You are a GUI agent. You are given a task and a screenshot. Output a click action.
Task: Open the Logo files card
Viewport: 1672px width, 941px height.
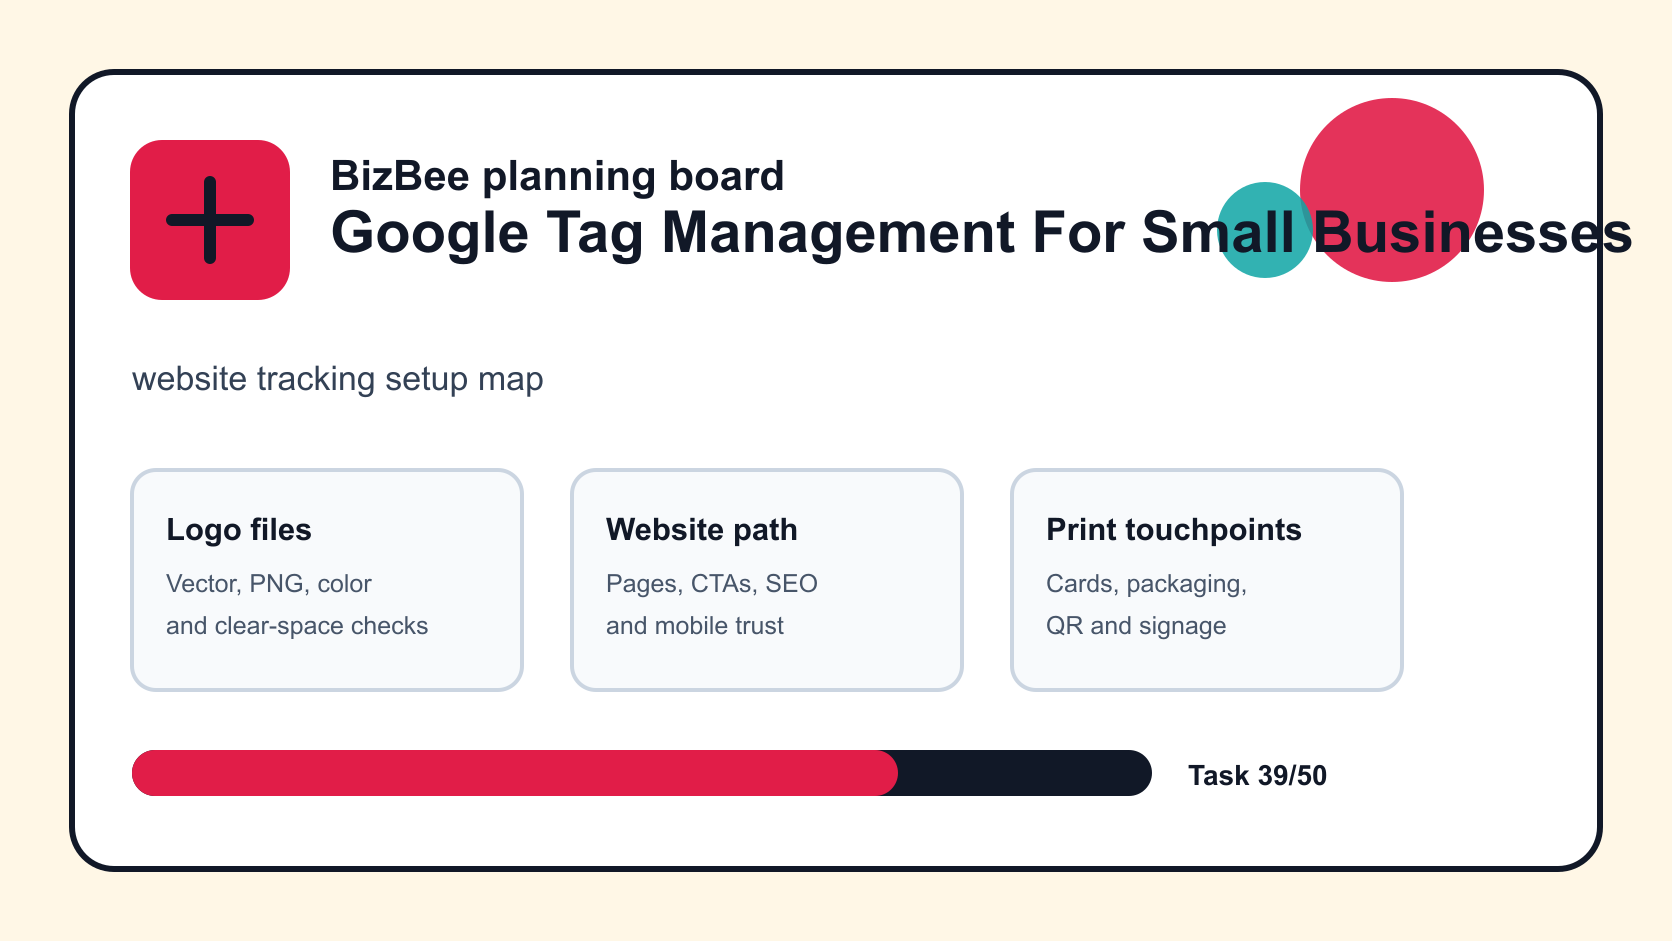[327, 580]
